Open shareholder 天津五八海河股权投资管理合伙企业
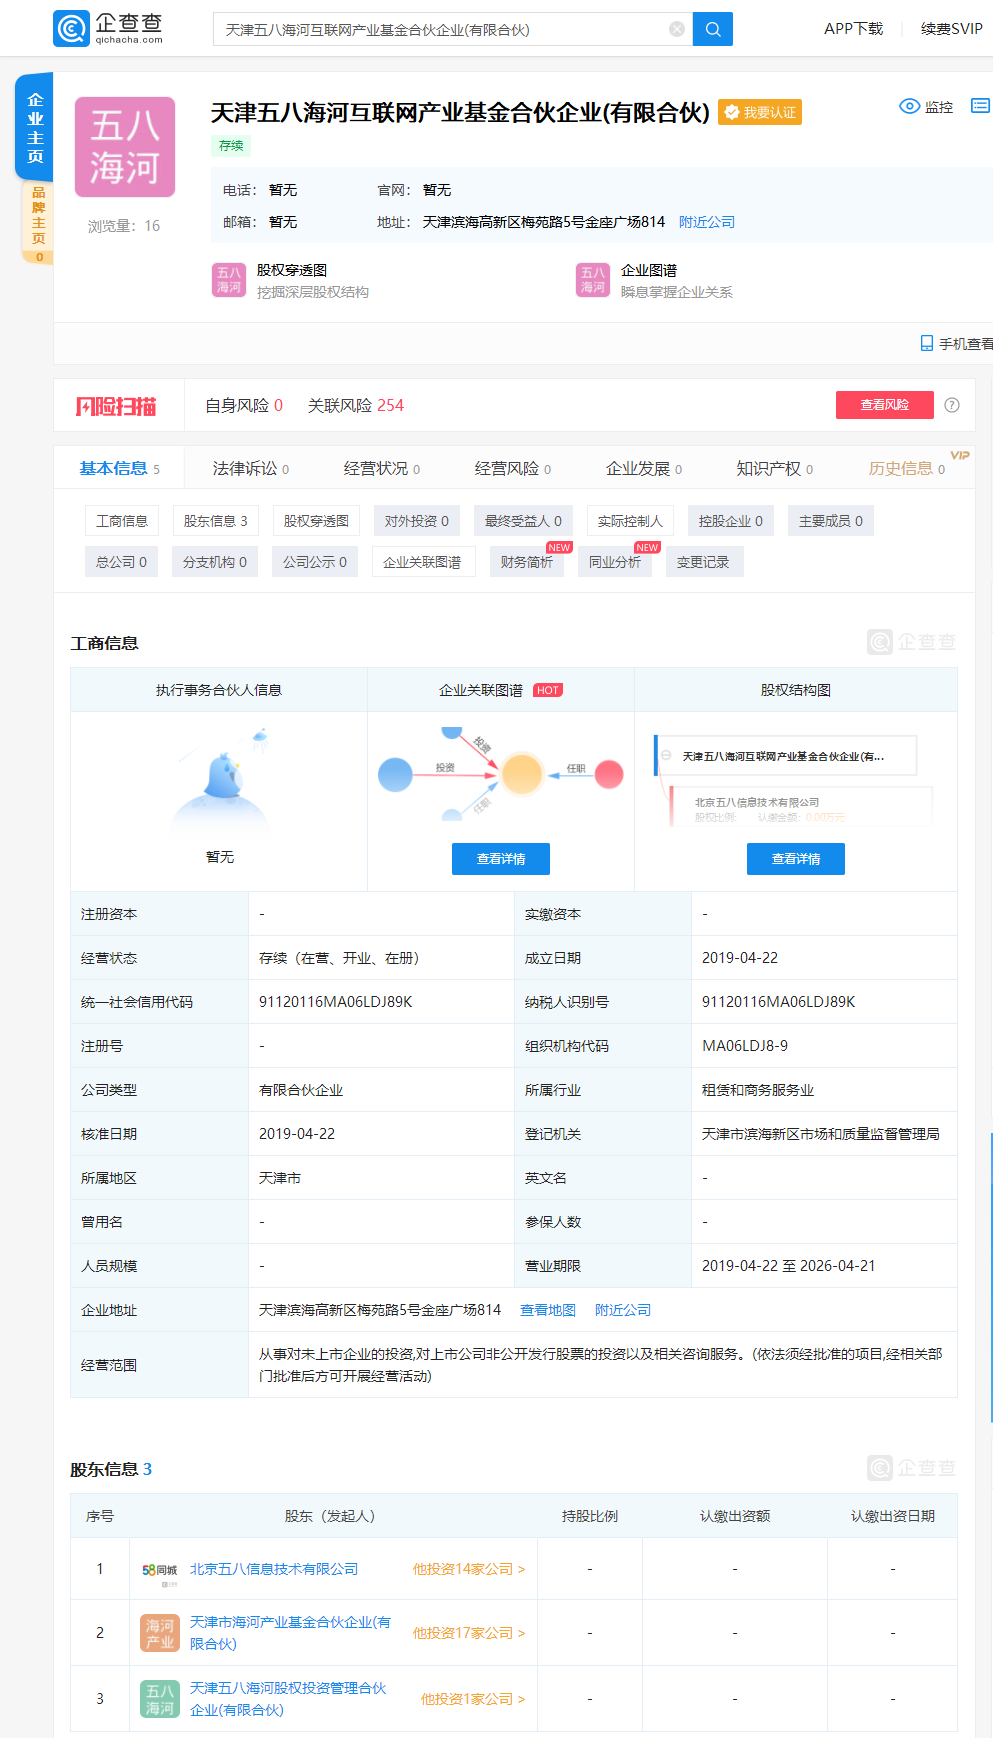 (x=288, y=1699)
